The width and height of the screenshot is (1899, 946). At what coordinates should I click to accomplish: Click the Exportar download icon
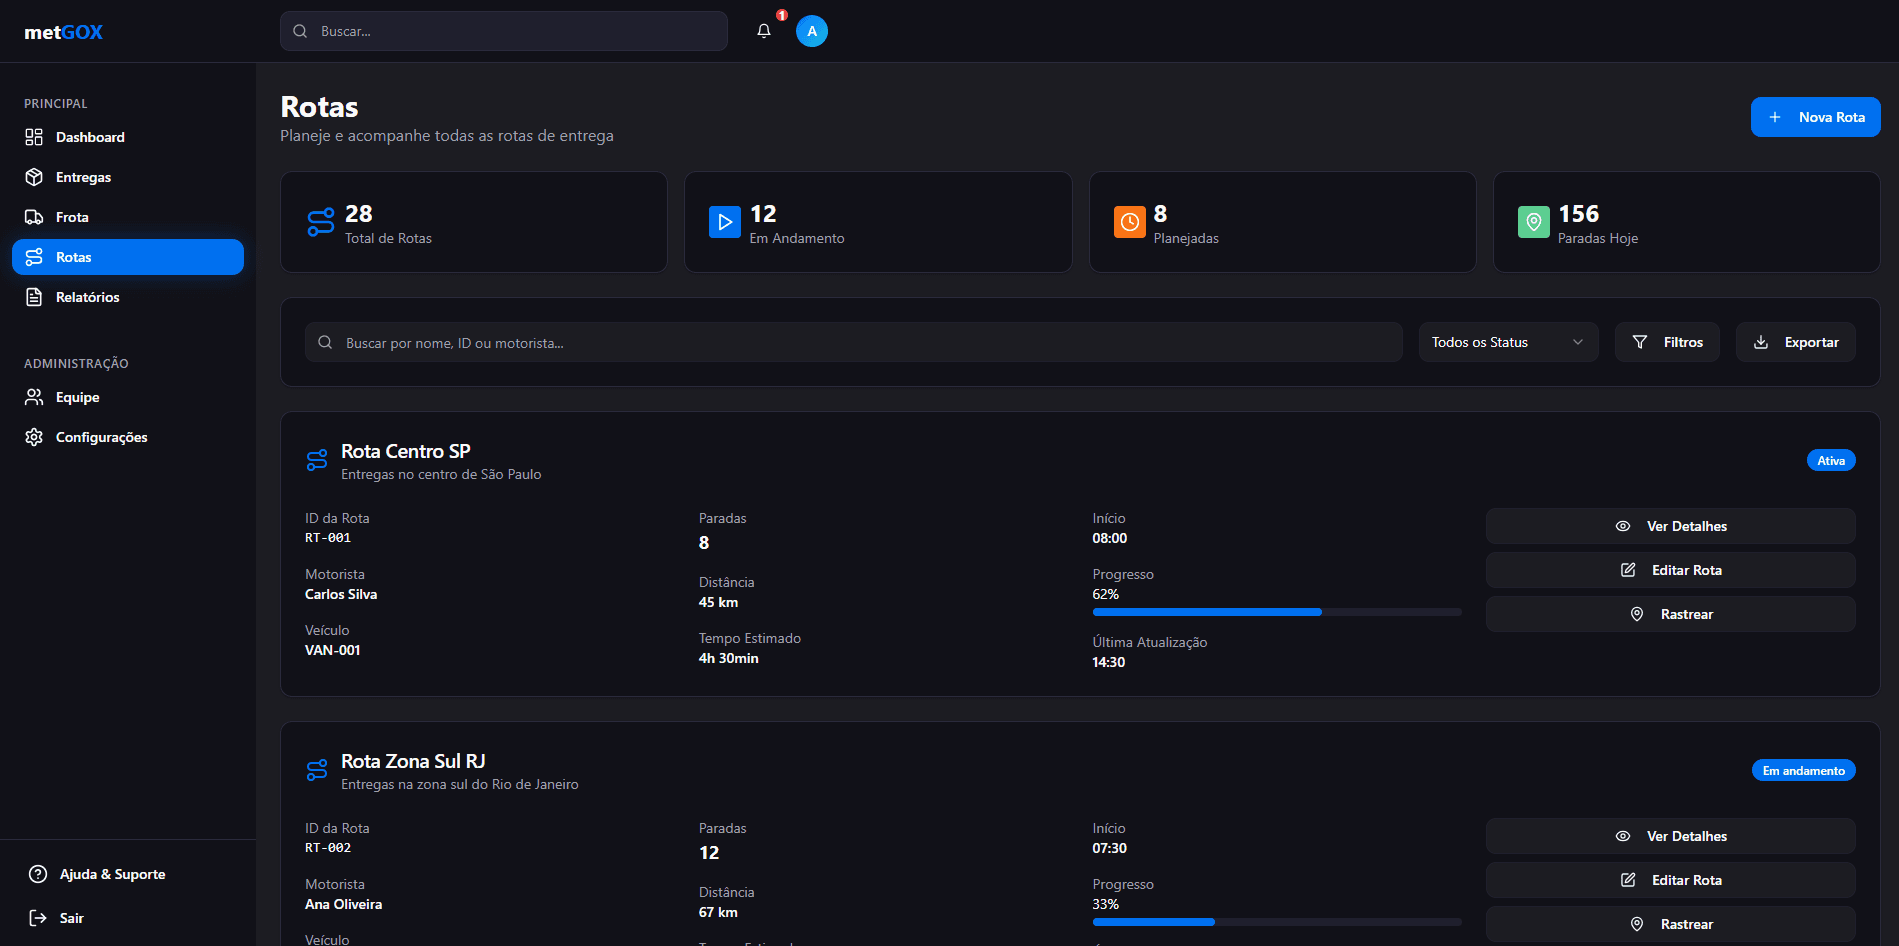(1761, 342)
